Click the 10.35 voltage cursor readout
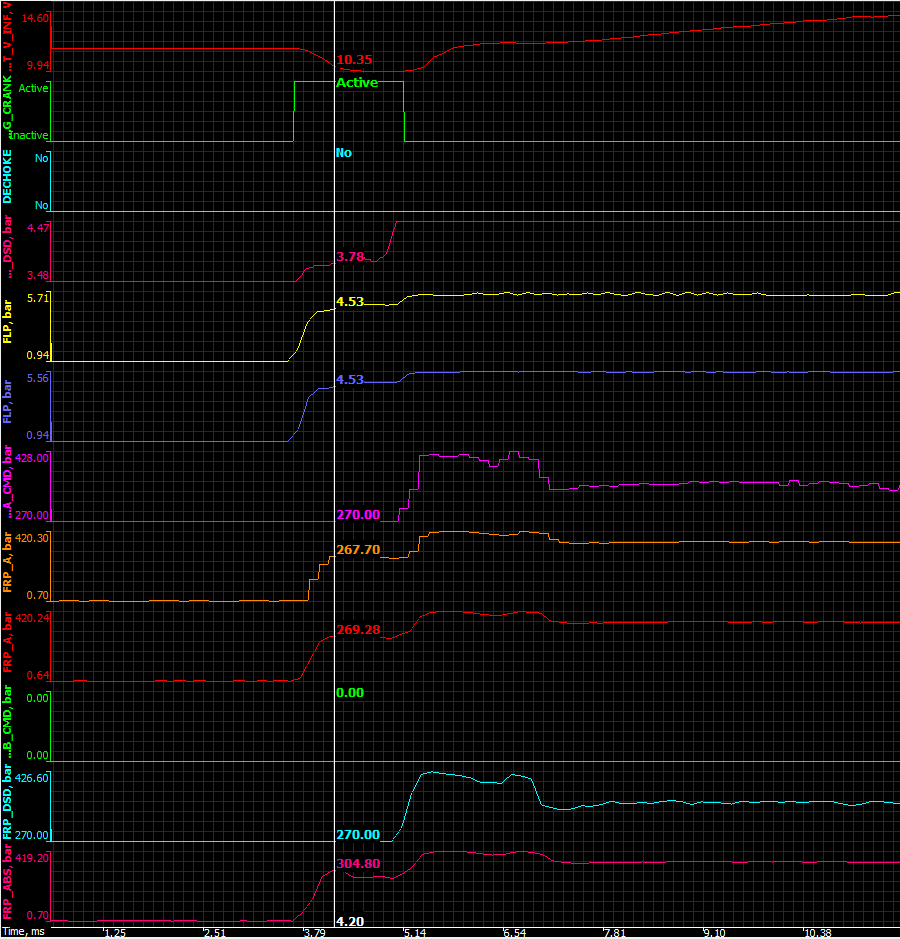The width and height of the screenshot is (900, 939). click(354, 60)
